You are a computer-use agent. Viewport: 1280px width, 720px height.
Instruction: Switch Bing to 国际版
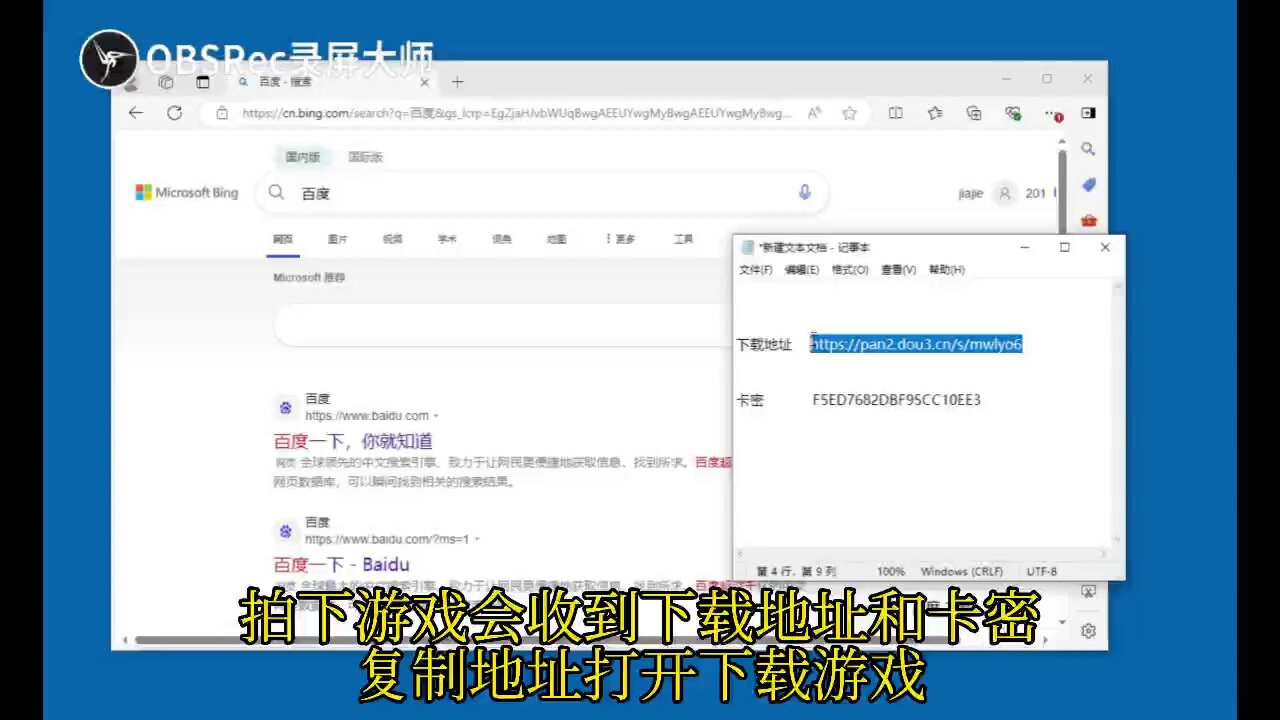[365, 157]
